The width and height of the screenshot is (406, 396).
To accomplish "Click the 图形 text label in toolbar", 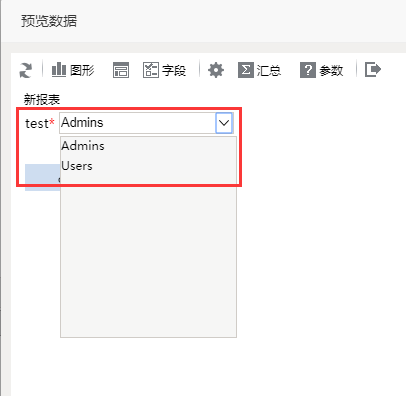I will [82, 70].
